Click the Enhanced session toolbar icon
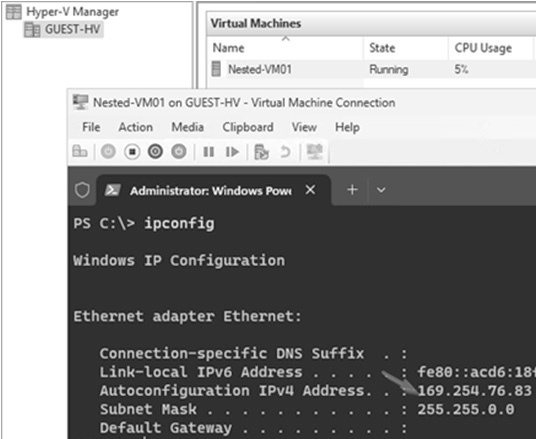 click(314, 151)
